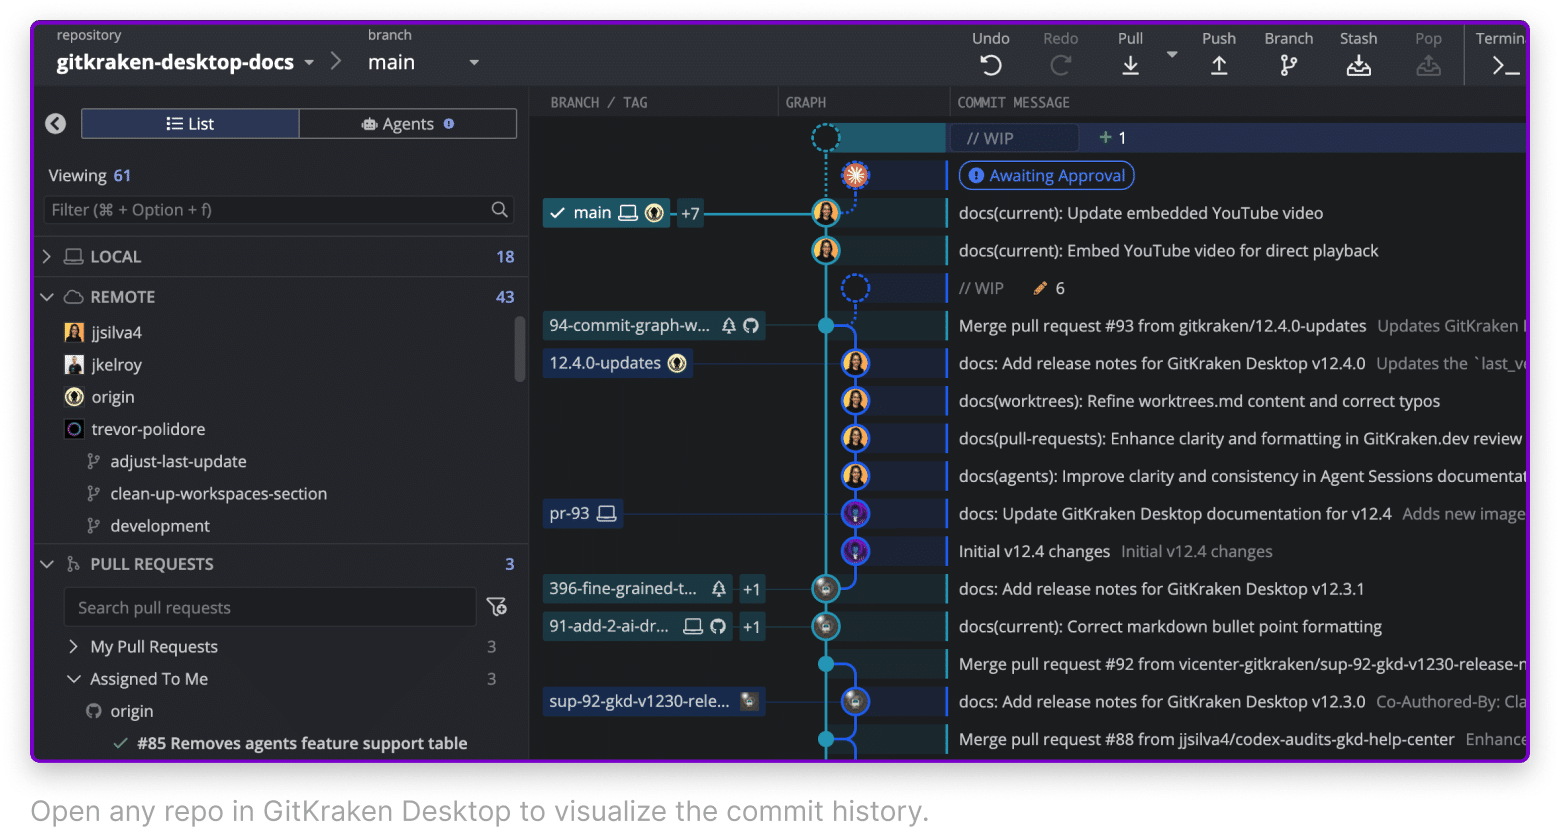Screen dimensions: 1560x831
Task: Click the bell icon on 396-fine-grained-t... label
Action: (718, 589)
